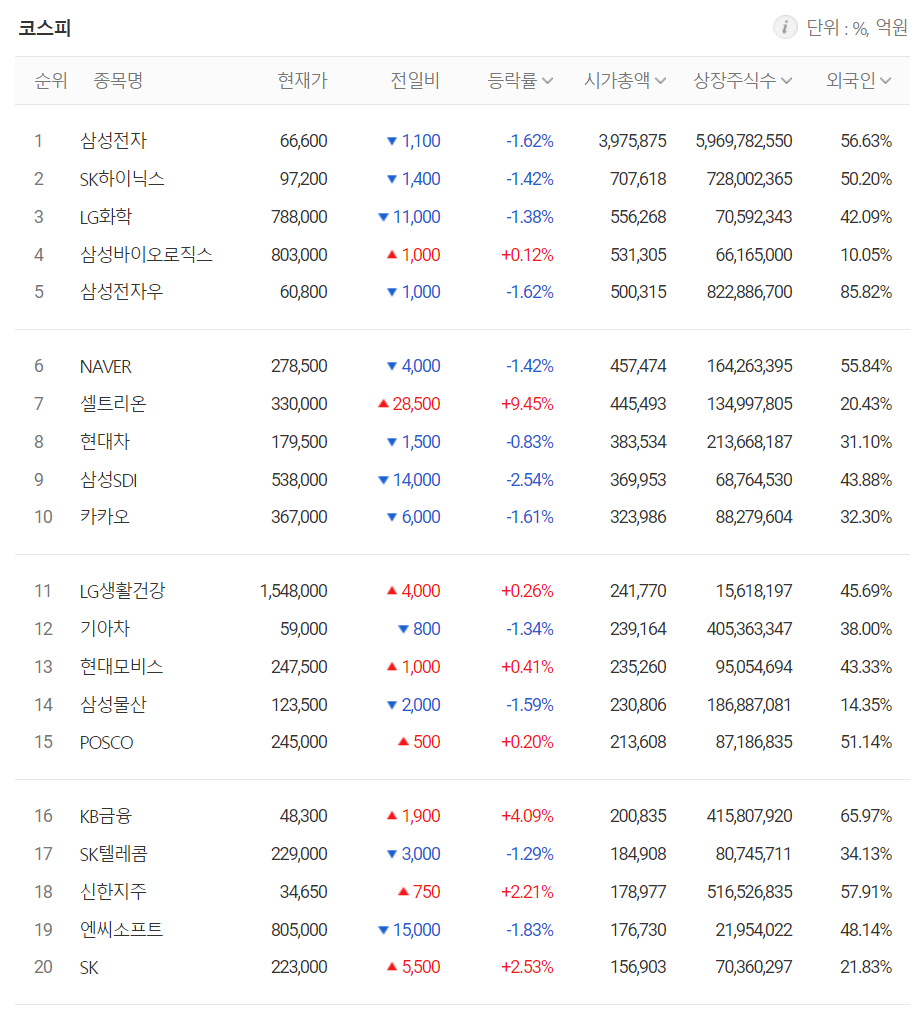This screenshot has width=922, height=1016.
Task: Select 셀트리온 change rate +9.45%
Action: click(527, 404)
